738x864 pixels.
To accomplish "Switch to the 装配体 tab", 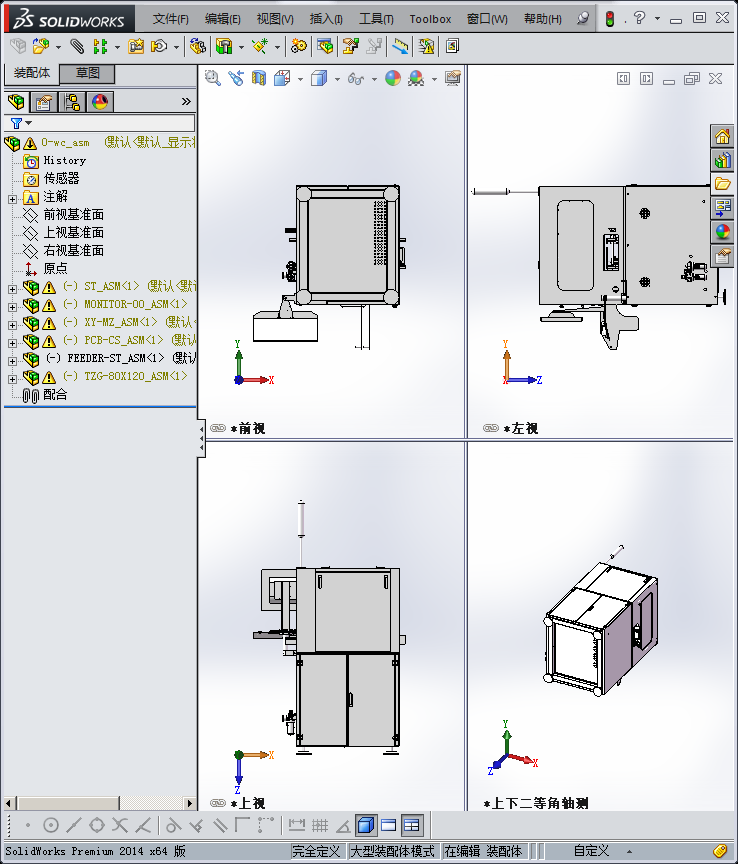I will coord(32,73).
